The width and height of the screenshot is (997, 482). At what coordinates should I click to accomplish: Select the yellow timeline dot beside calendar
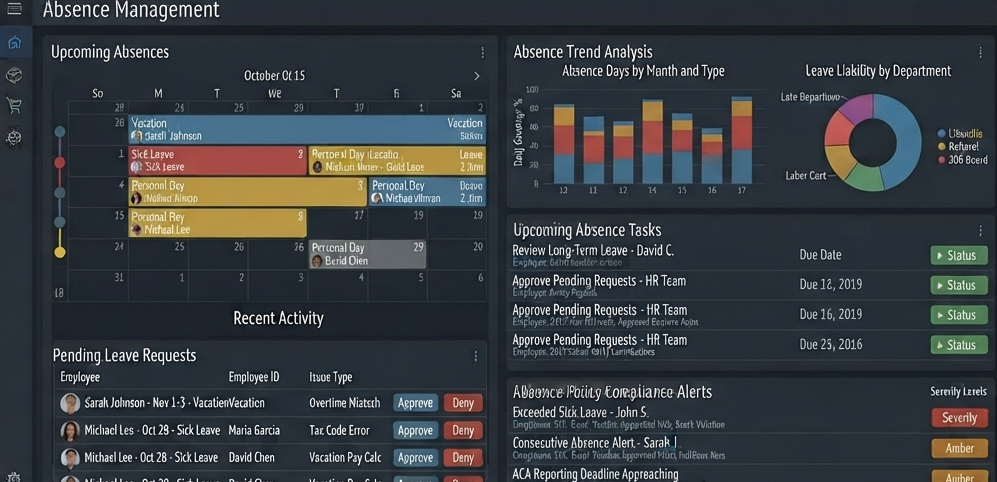pyautogui.click(x=60, y=252)
